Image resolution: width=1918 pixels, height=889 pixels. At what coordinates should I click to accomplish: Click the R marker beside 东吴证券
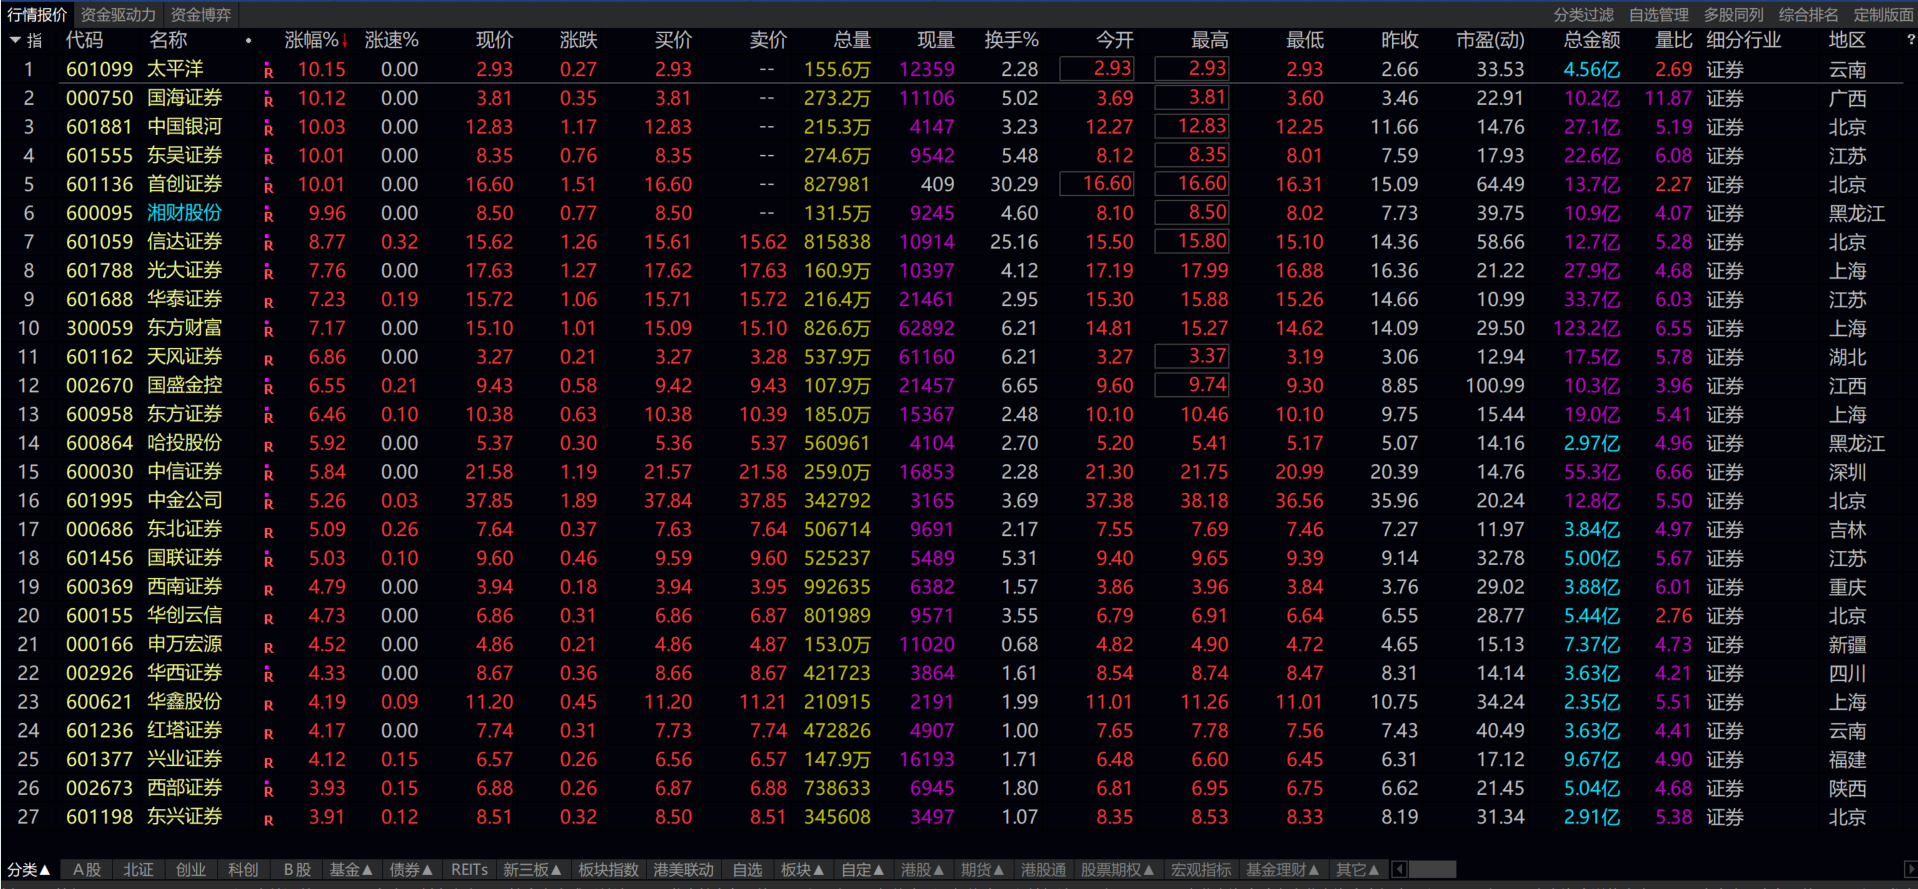[268, 158]
